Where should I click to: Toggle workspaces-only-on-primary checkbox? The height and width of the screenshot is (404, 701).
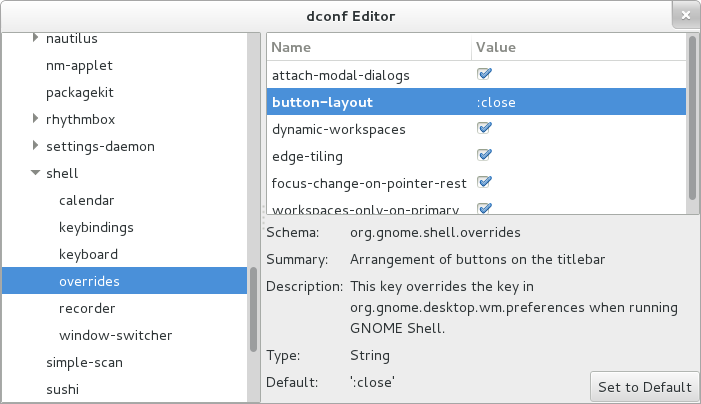tap(484, 208)
